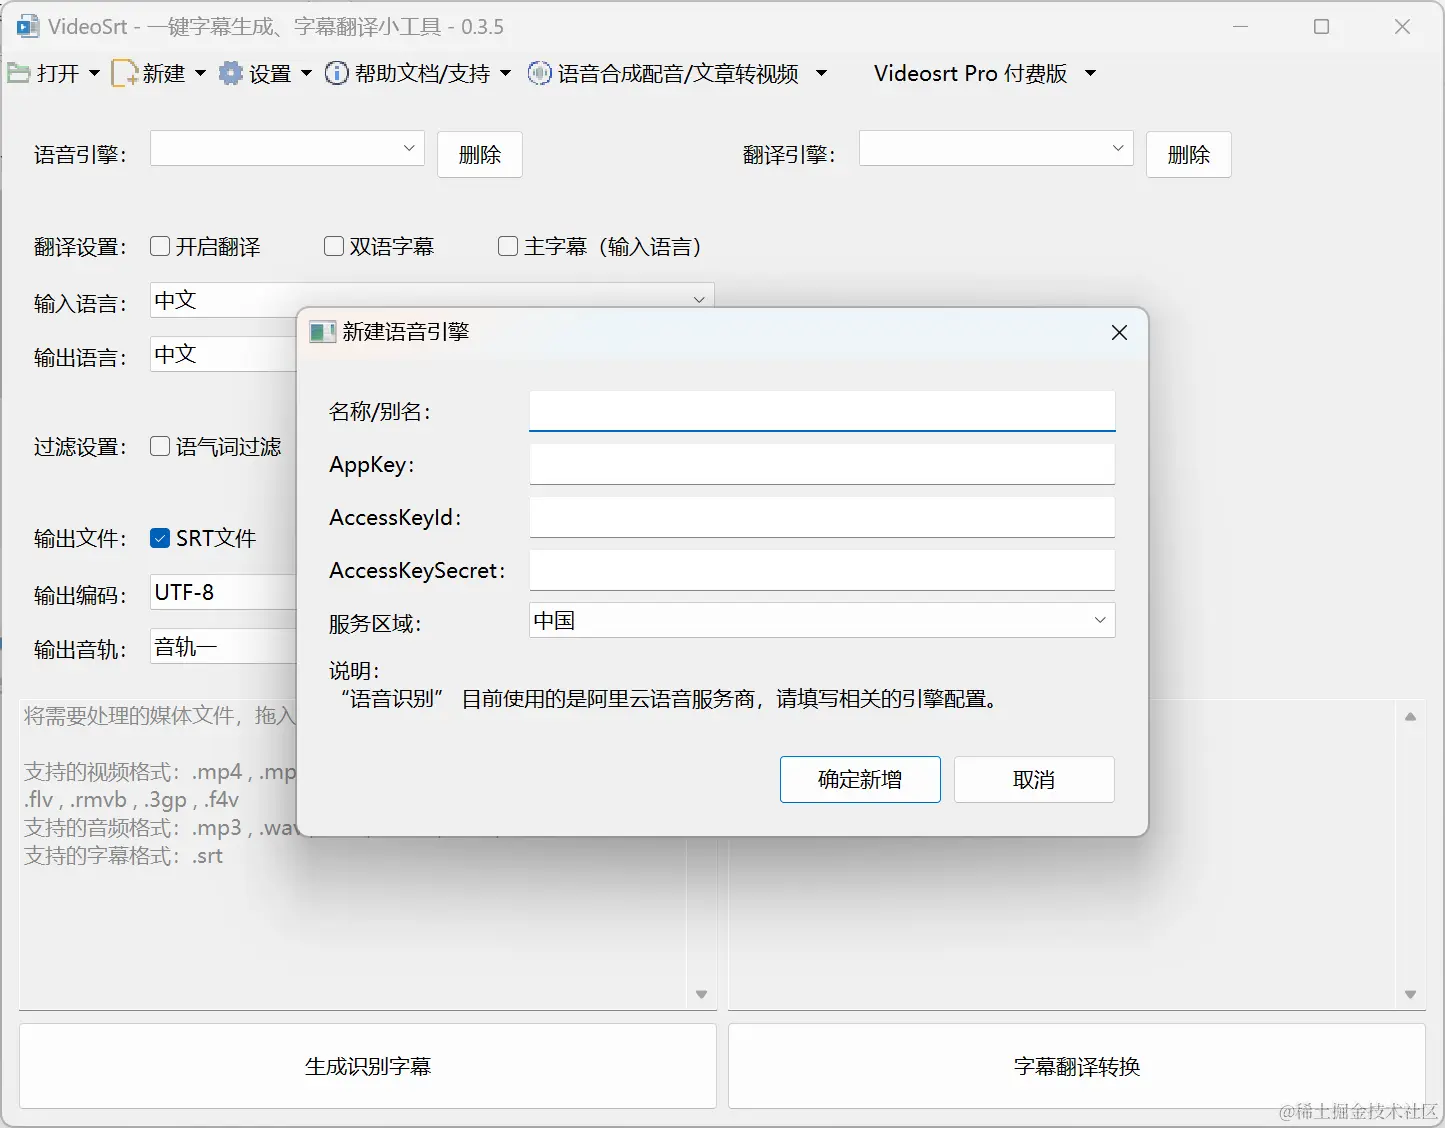This screenshot has height=1128, width=1445.
Task: Click the new document icon beside 新建
Action: pyautogui.click(x=124, y=73)
